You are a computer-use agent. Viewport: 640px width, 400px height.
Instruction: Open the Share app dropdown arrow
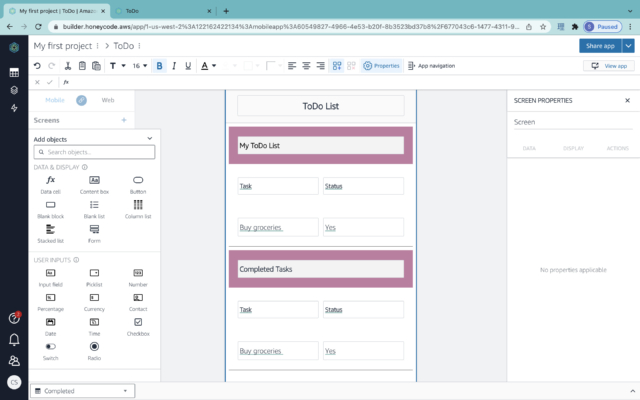(x=628, y=46)
